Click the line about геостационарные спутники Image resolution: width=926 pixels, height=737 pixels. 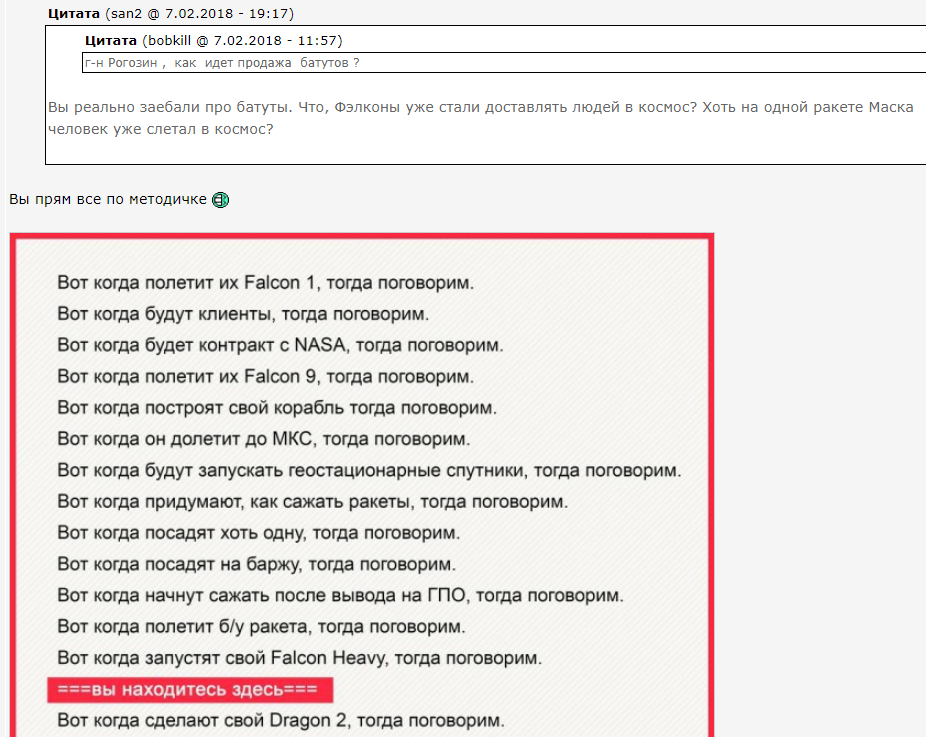pyautogui.click(x=369, y=470)
